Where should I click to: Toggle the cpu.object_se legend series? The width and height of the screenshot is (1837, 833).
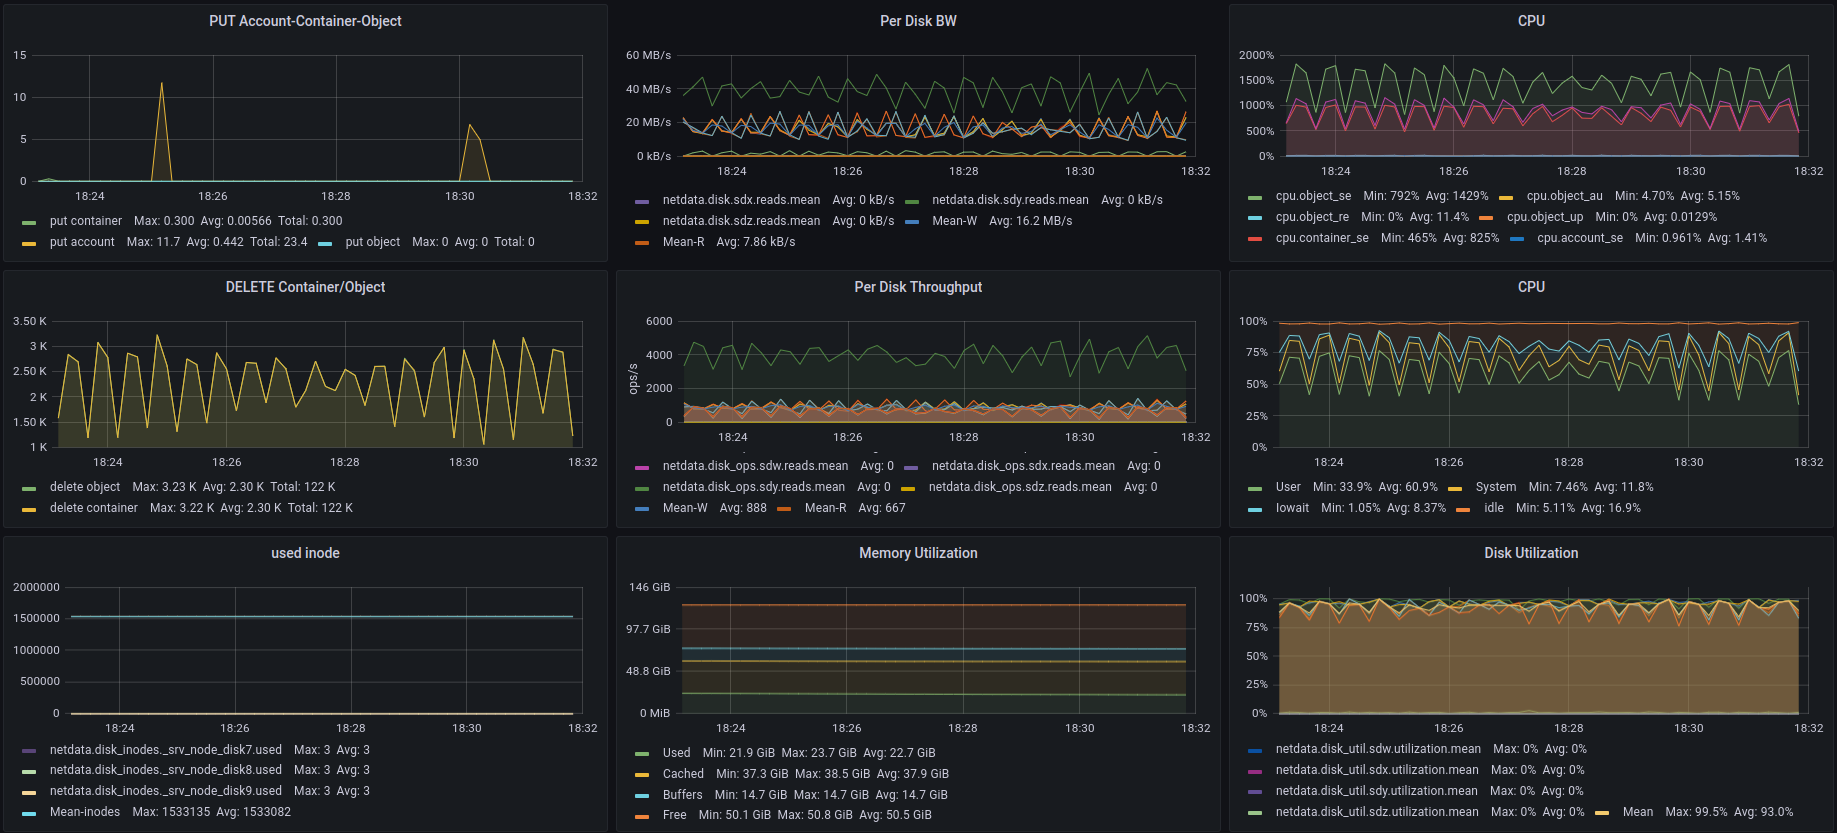click(1312, 196)
